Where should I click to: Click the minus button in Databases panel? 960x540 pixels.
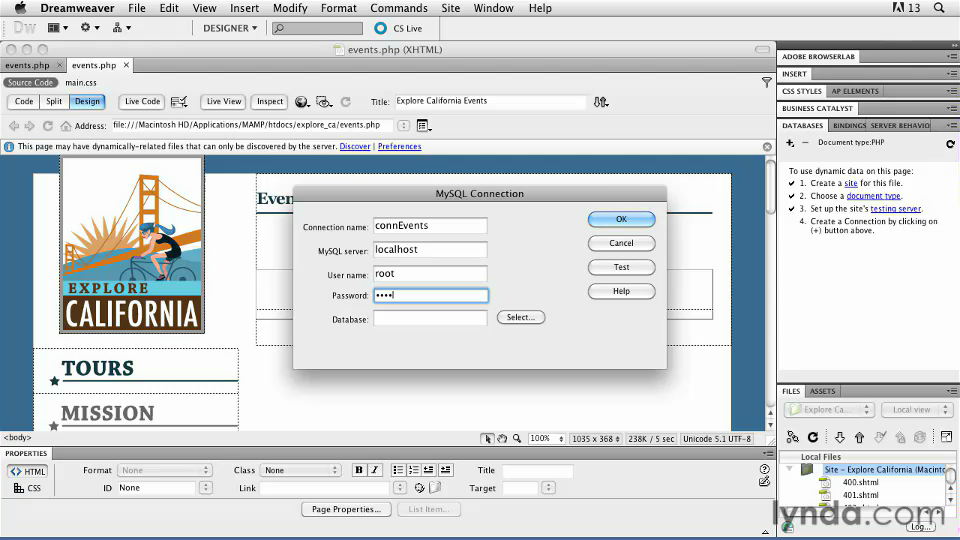coord(805,143)
